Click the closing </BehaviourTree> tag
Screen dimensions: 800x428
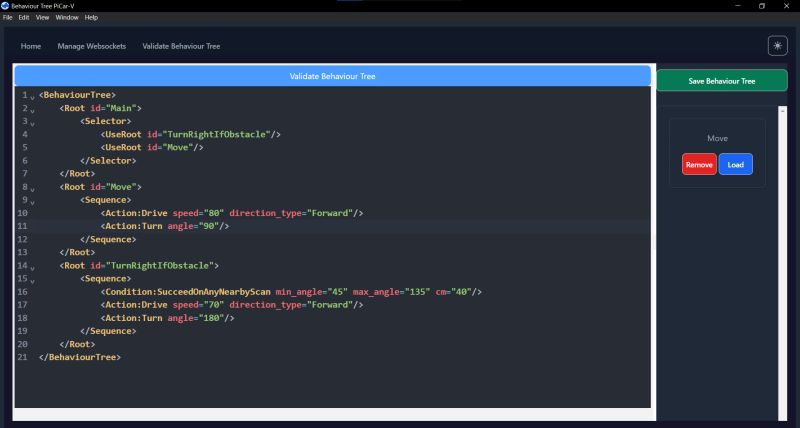[80, 357]
